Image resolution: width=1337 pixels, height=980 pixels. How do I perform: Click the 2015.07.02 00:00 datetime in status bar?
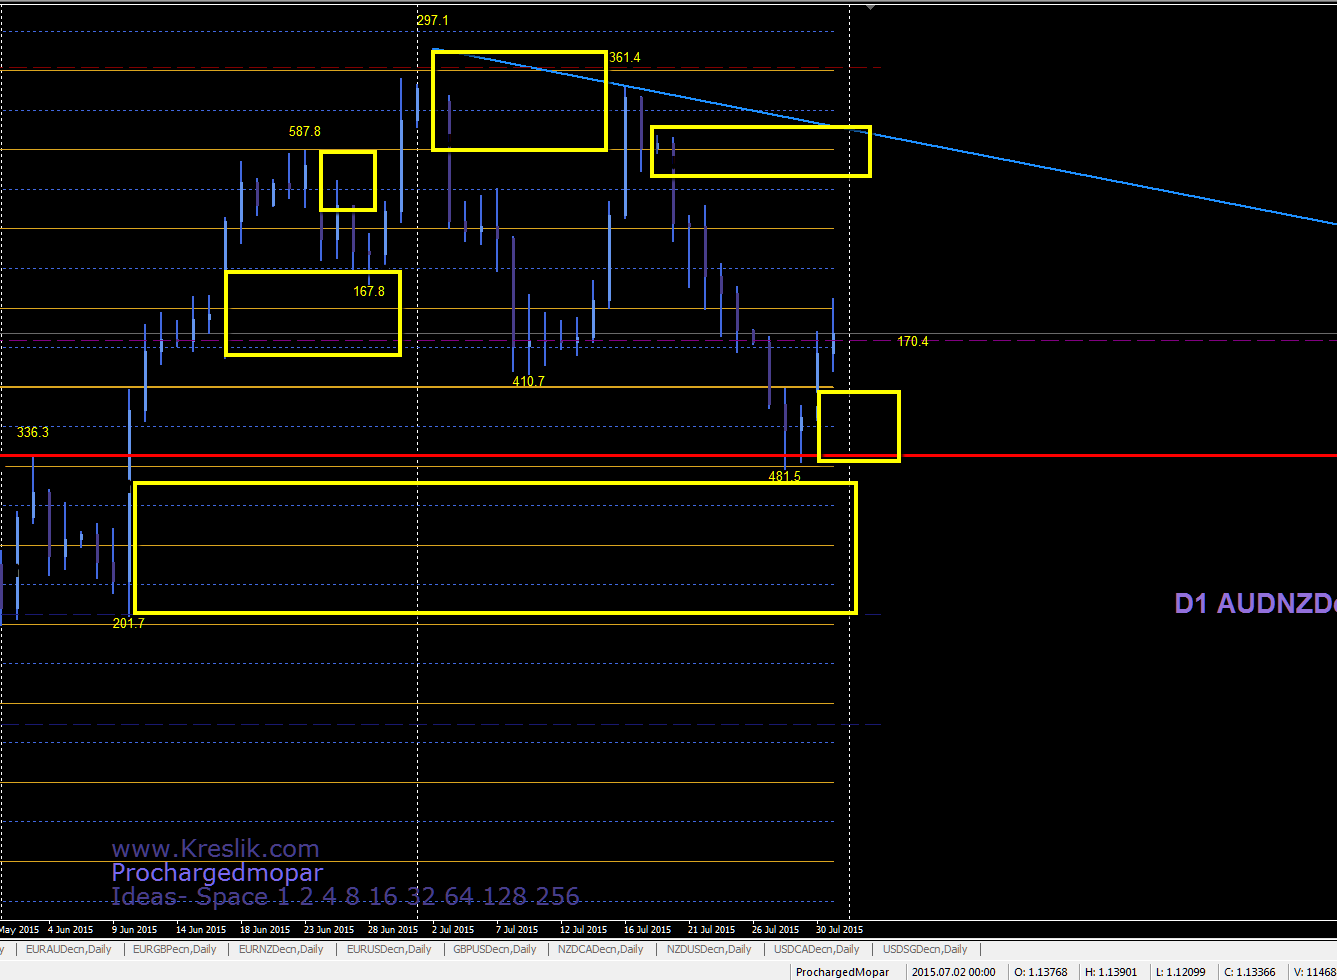click(953, 972)
